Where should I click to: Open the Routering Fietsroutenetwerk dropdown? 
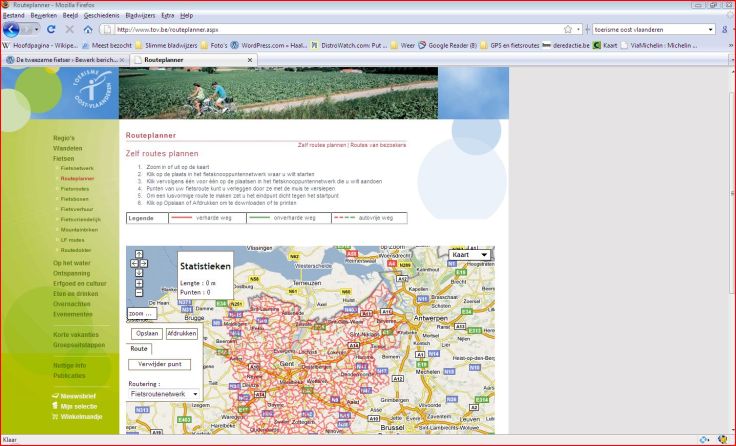pos(164,394)
